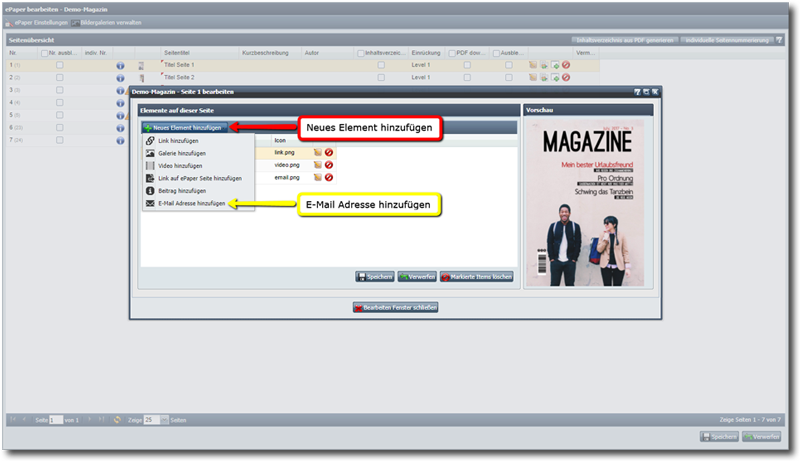Click page thumbnail icon of Titel Seite 2
The image size is (800, 461).
point(142,78)
